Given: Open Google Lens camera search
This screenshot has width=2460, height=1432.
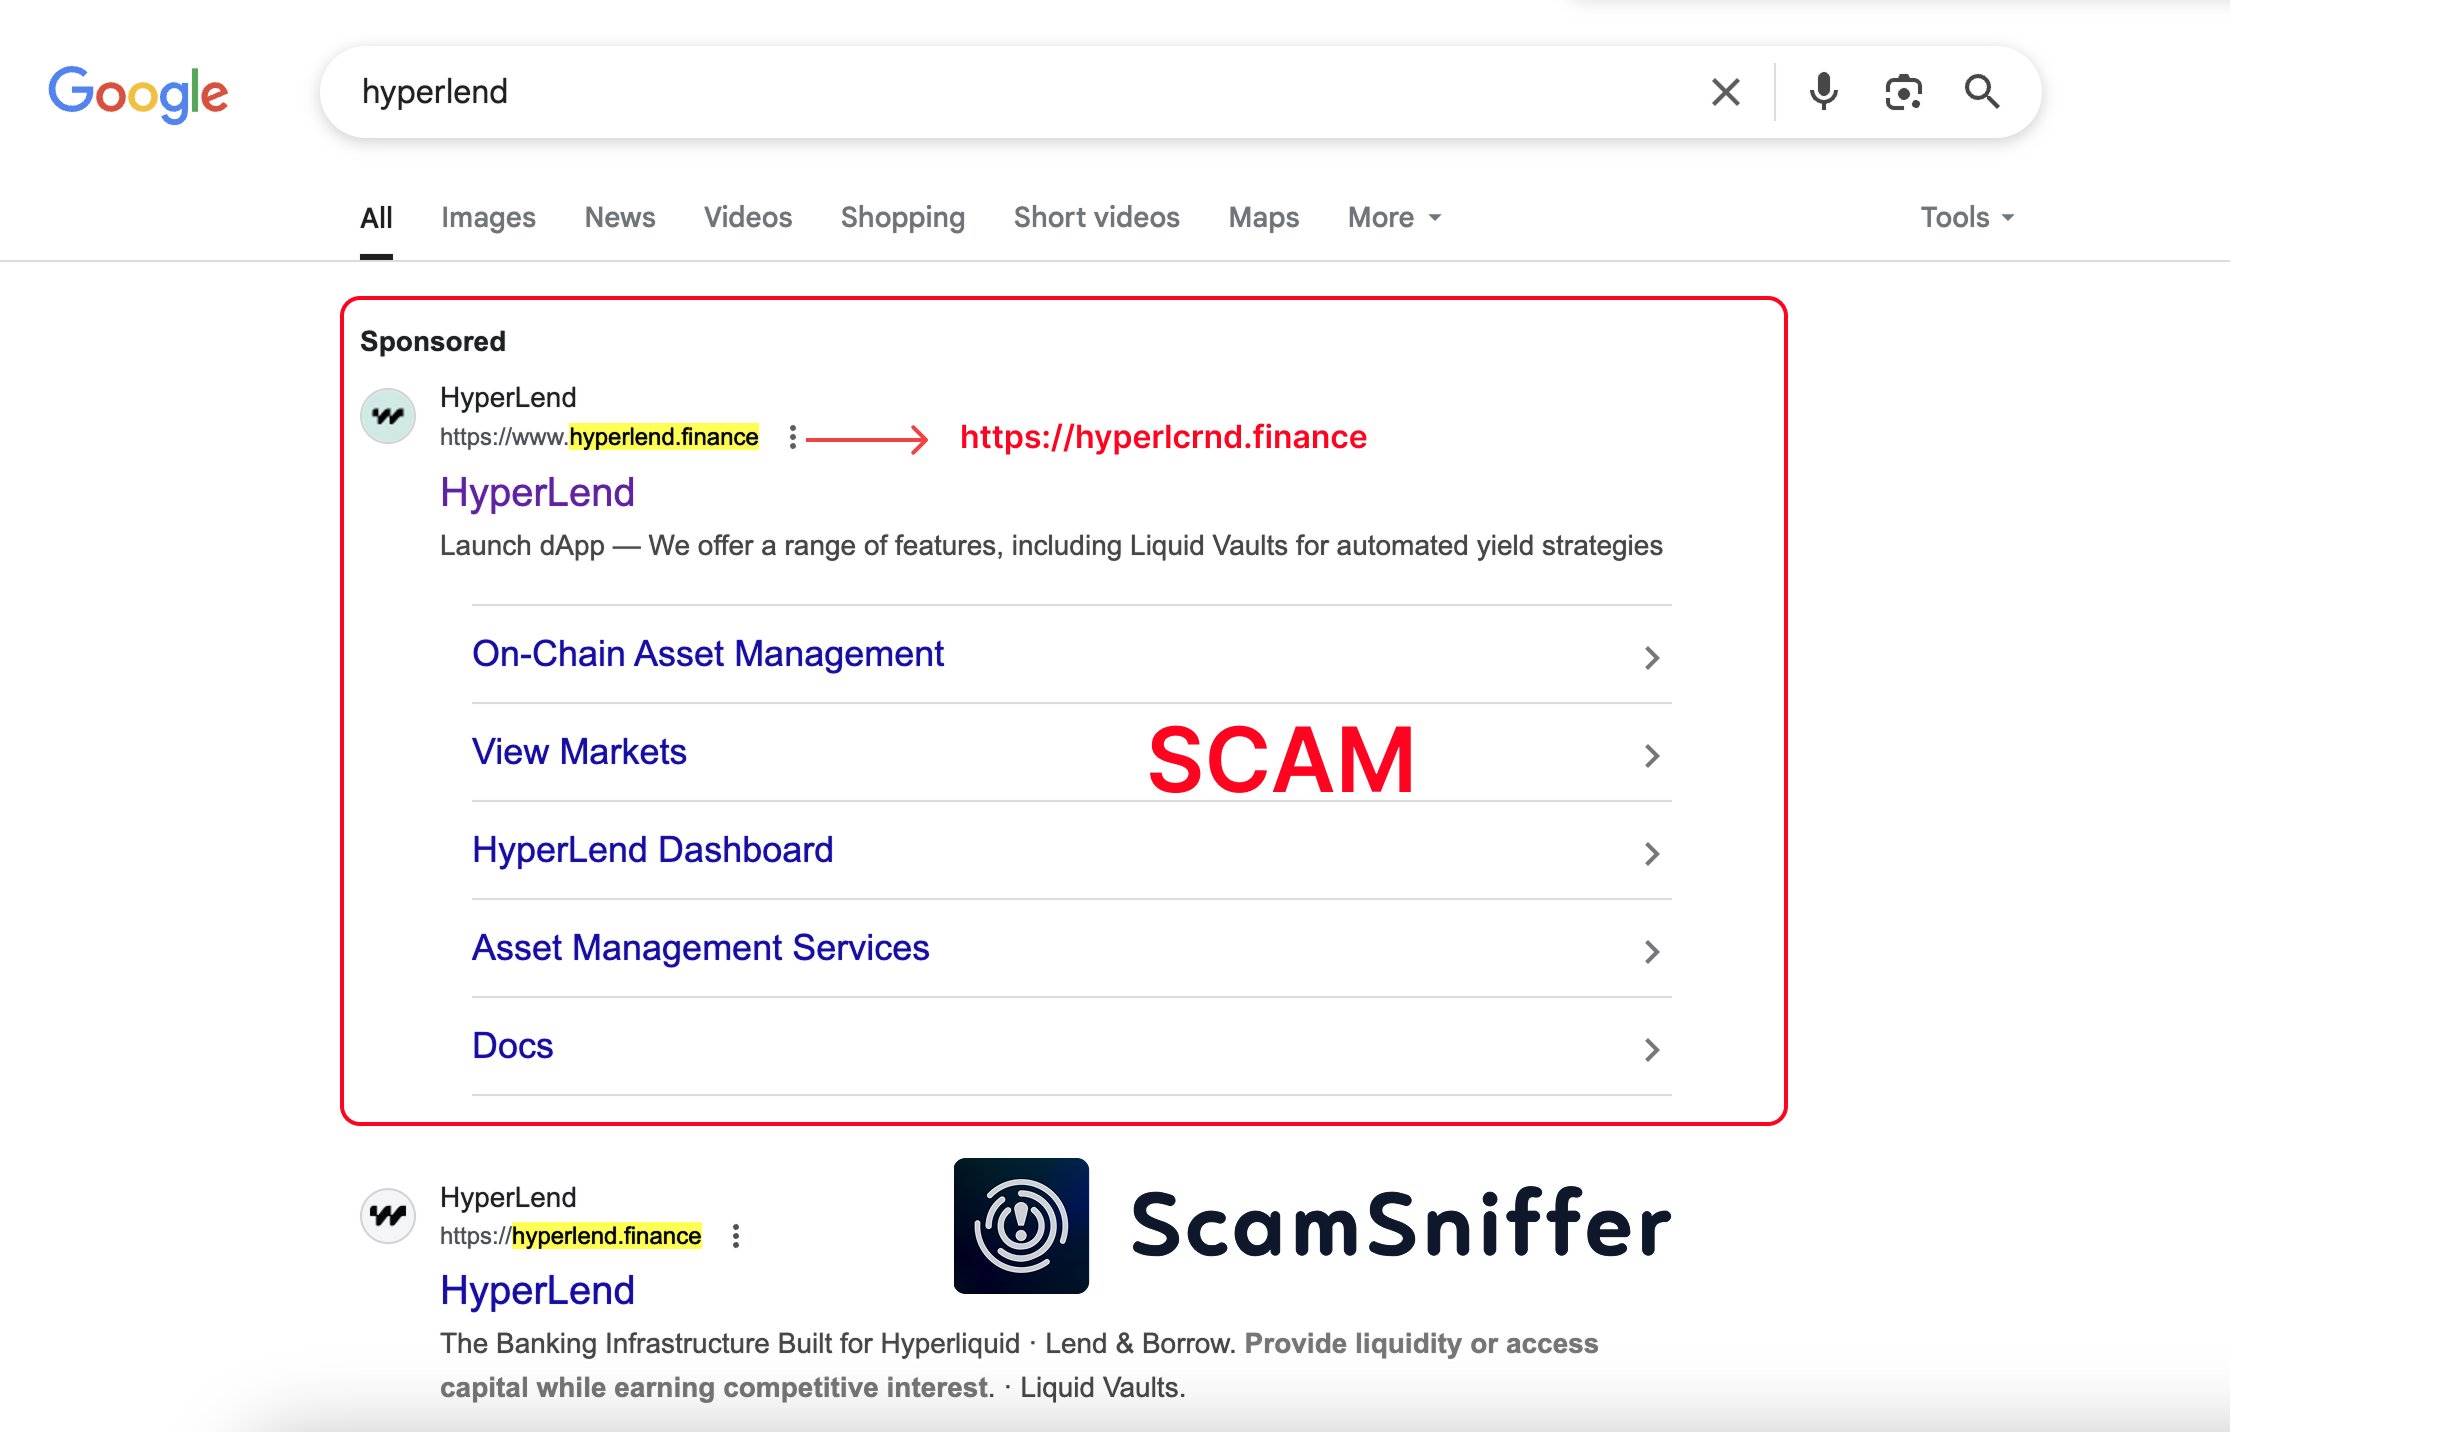Looking at the screenshot, I should click(1903, 91).
